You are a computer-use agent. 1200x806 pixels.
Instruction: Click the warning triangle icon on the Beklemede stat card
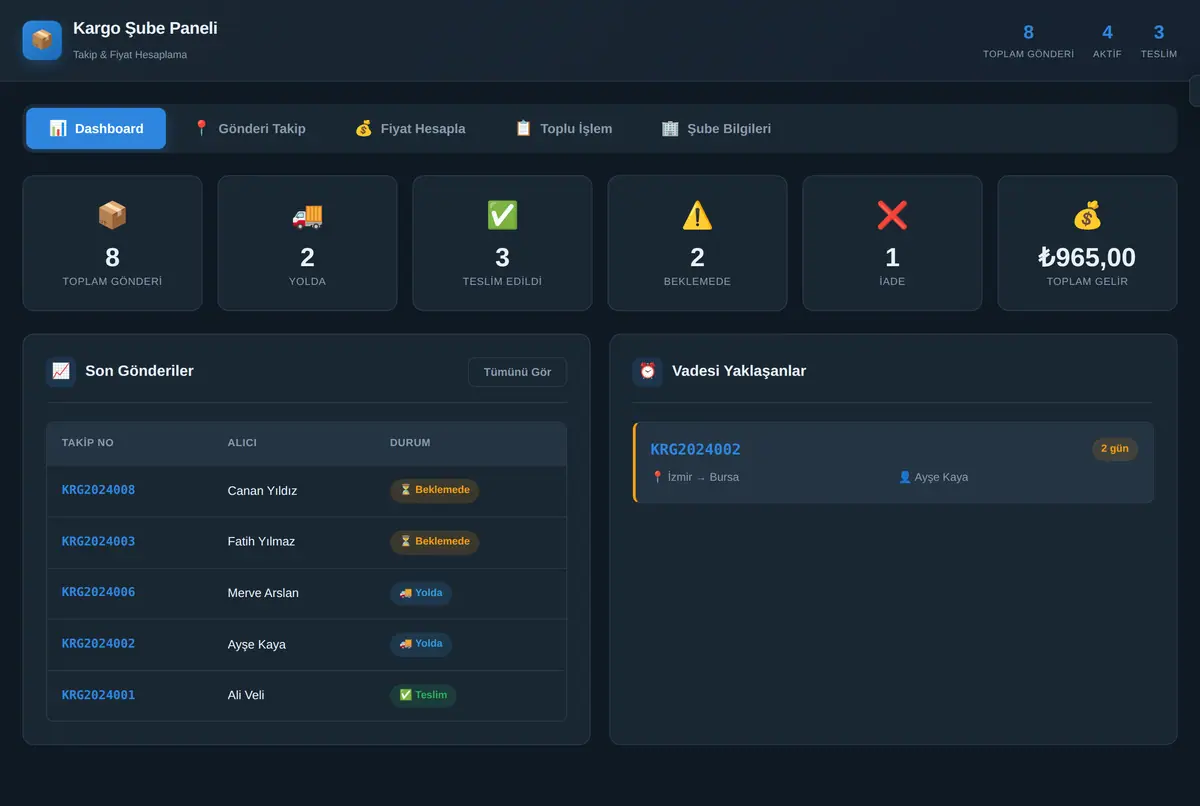pyautogui.click(x=697, y=215)
